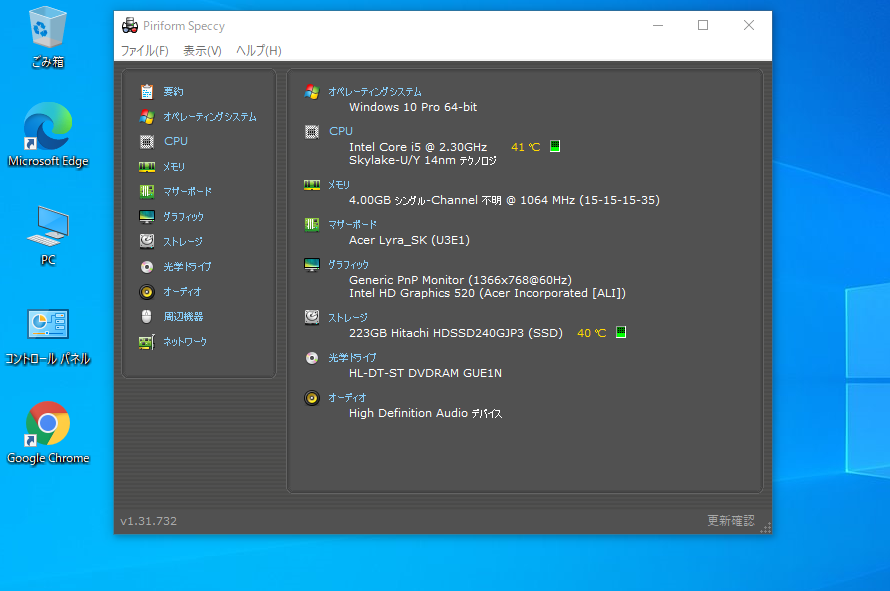Screen dimensions: 890x591
Task: Click the CPU chip icon in summary panel
Action: coord(312,132)
